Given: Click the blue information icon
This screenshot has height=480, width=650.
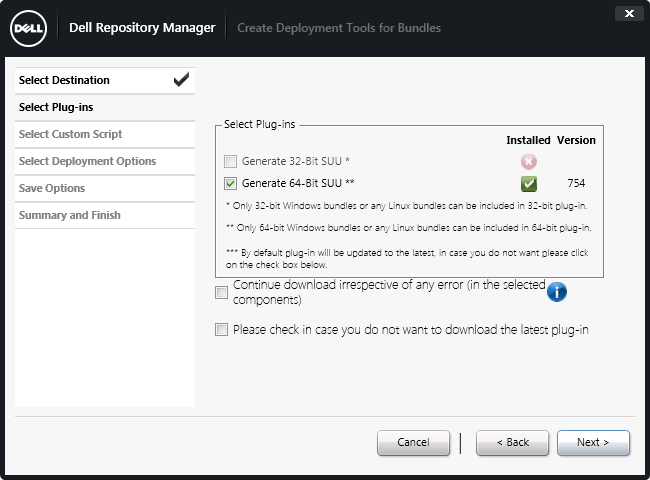Looking at the screenshot, I should click(x=557, y=292).
